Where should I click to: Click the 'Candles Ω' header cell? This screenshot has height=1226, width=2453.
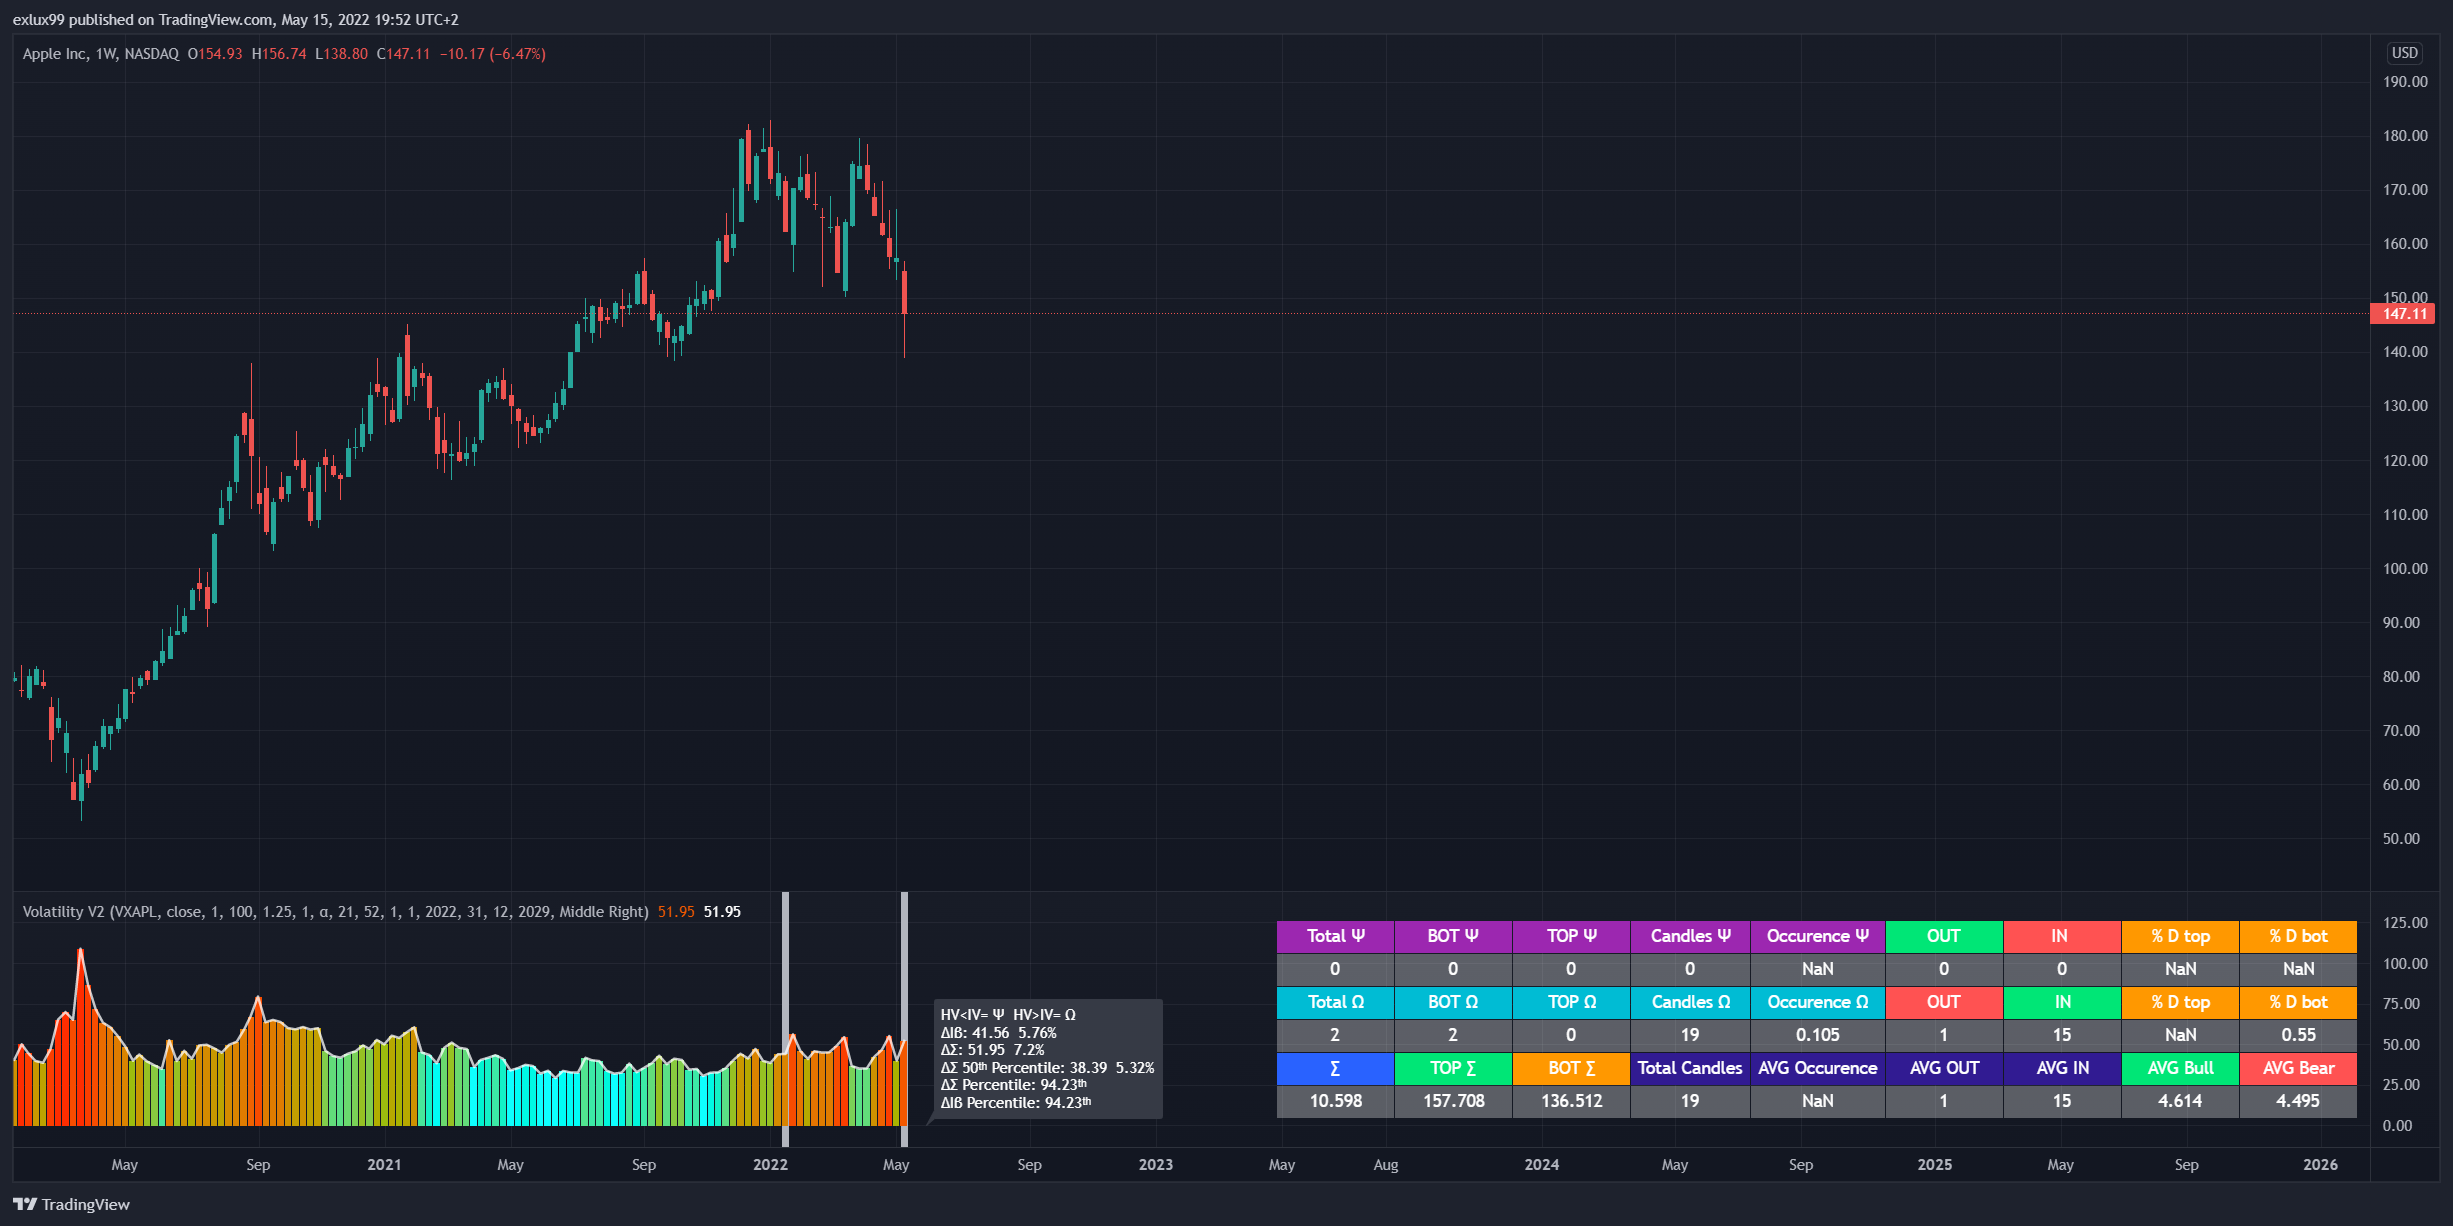[1690, 1002]
